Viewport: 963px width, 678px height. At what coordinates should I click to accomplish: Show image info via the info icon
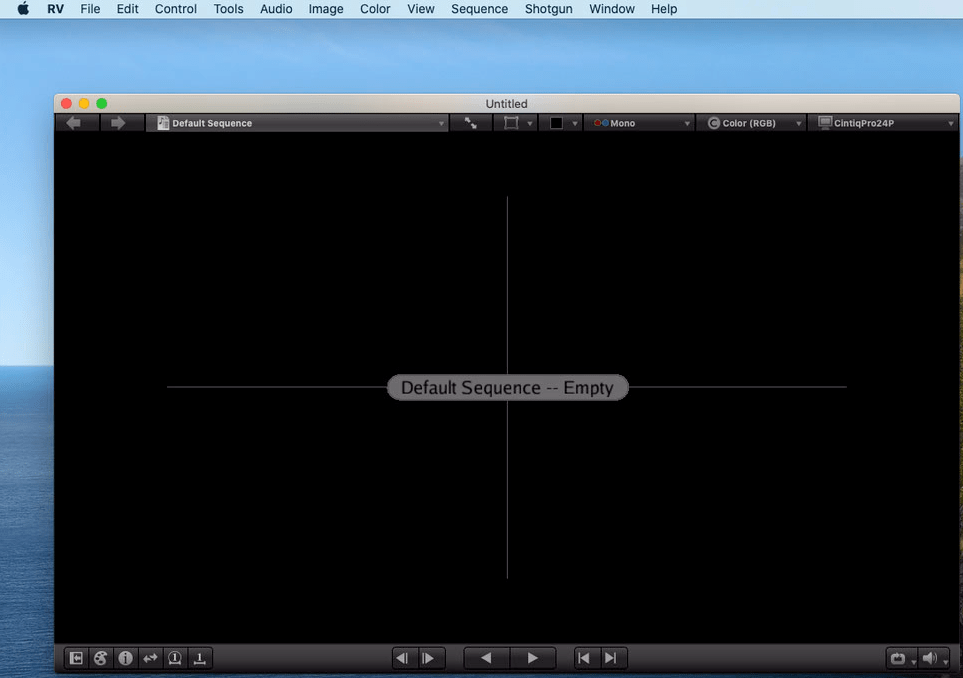pyautogui.click(x=125, y=658)
